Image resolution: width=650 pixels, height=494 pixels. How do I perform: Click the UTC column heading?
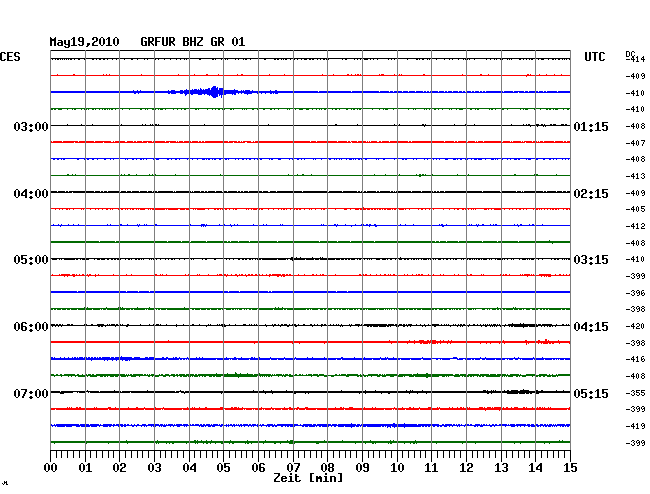pos(594,57)
